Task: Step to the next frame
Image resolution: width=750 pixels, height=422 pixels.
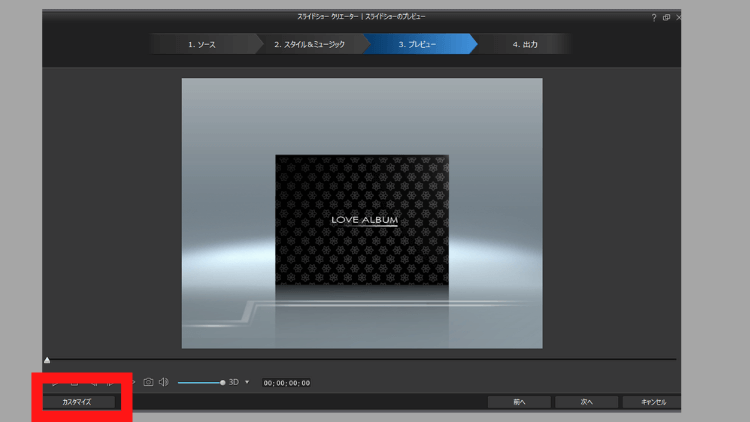Action: coord(110,382)
